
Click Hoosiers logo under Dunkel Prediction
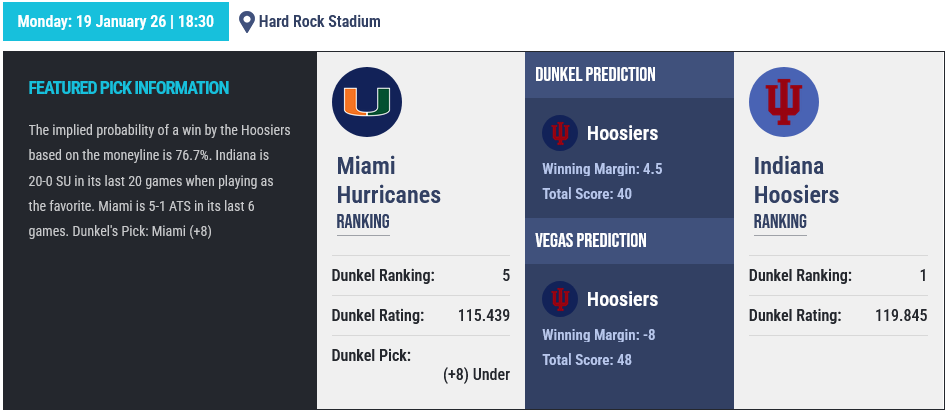click(x=560, y=133)
